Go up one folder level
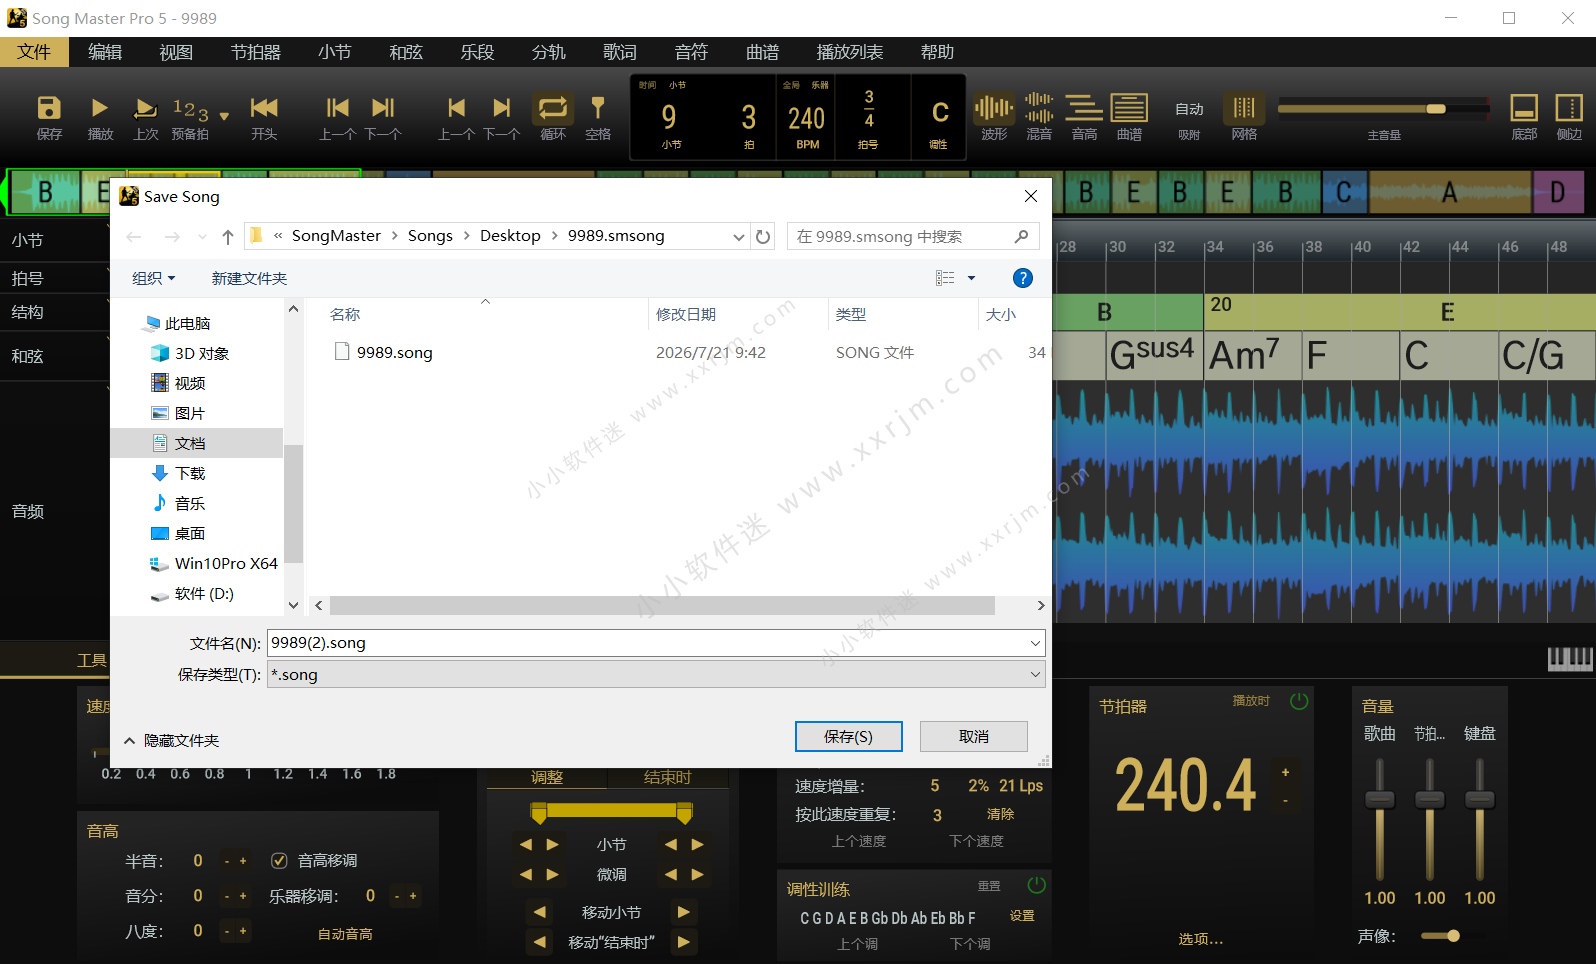The image size is (1596, 964). click(228, 236)
